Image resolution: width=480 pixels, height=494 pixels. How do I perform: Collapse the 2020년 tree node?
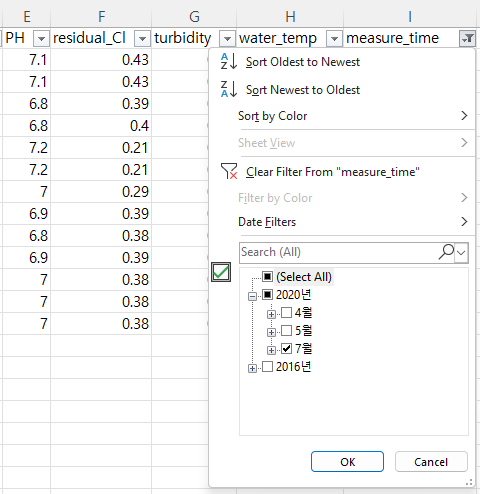(x=252, y=296)
